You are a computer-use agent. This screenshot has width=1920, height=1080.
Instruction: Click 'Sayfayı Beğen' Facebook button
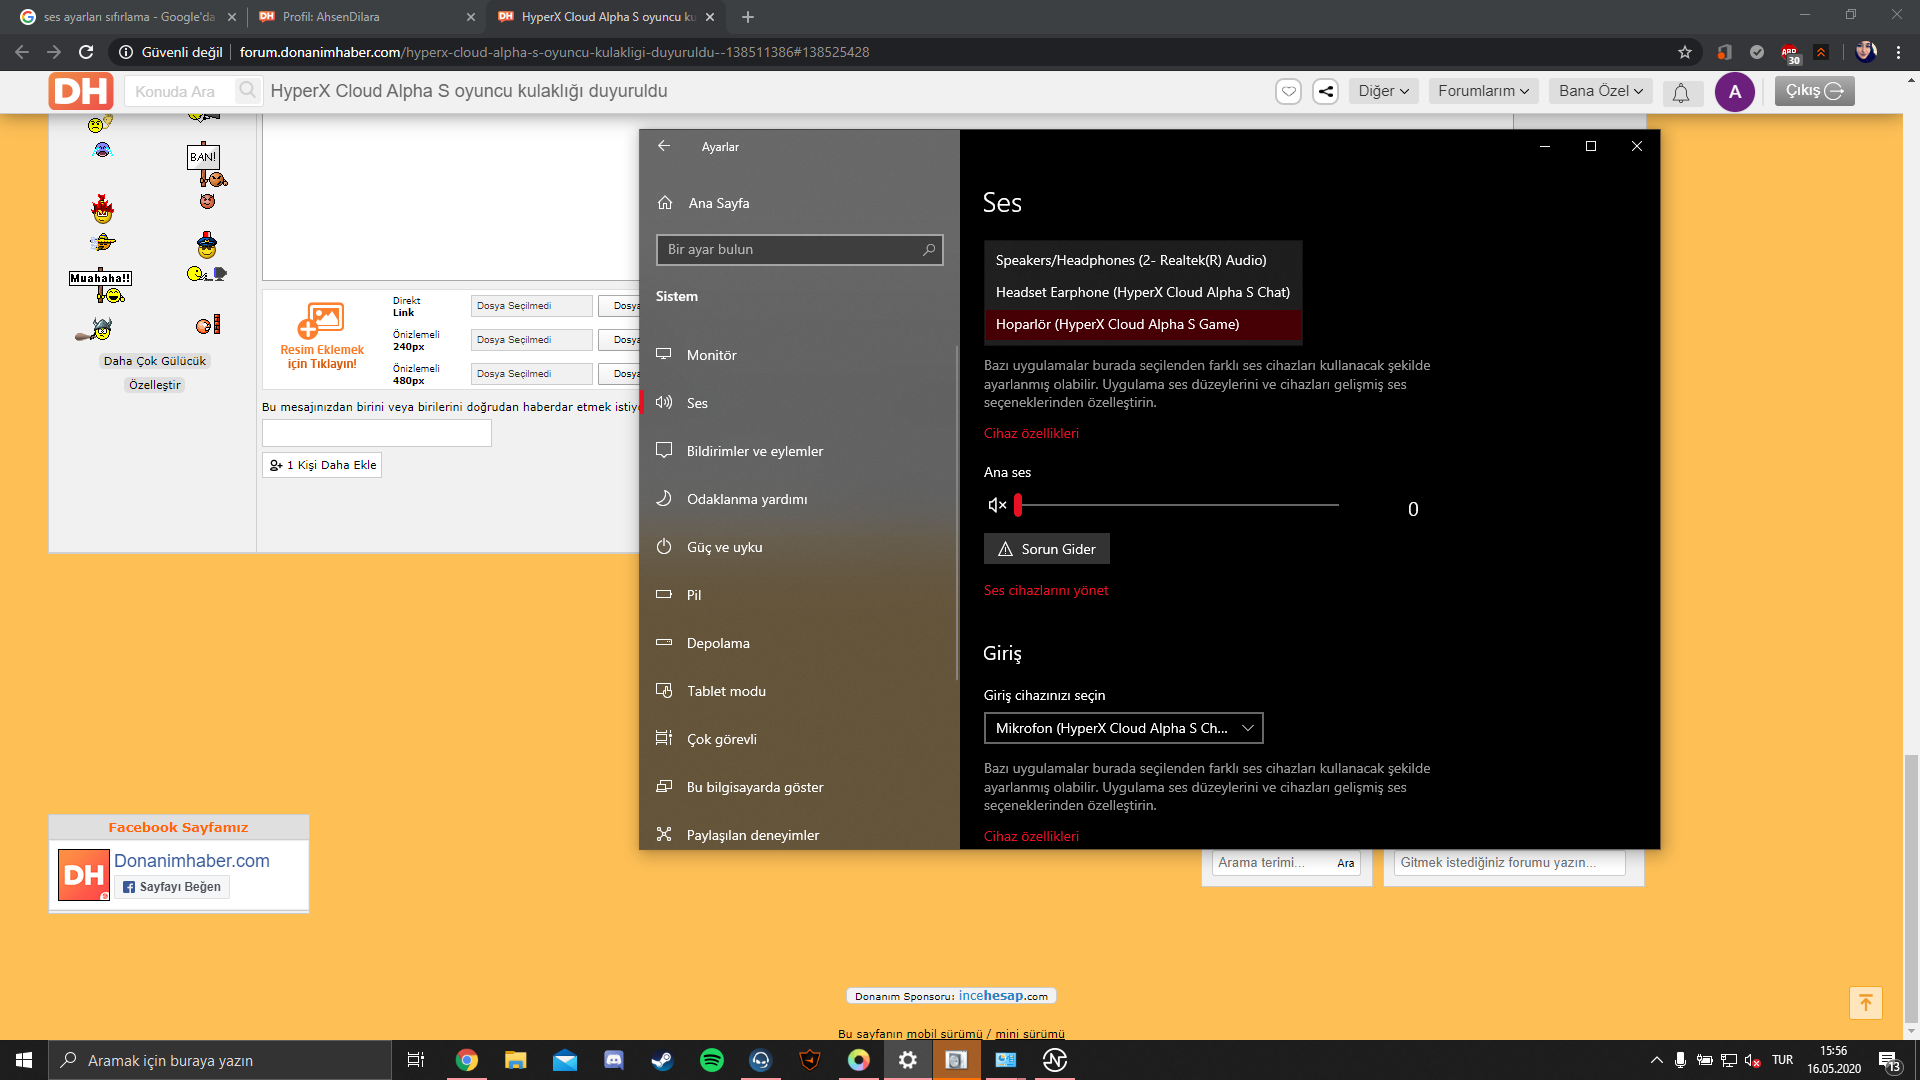tap(172, 887)
